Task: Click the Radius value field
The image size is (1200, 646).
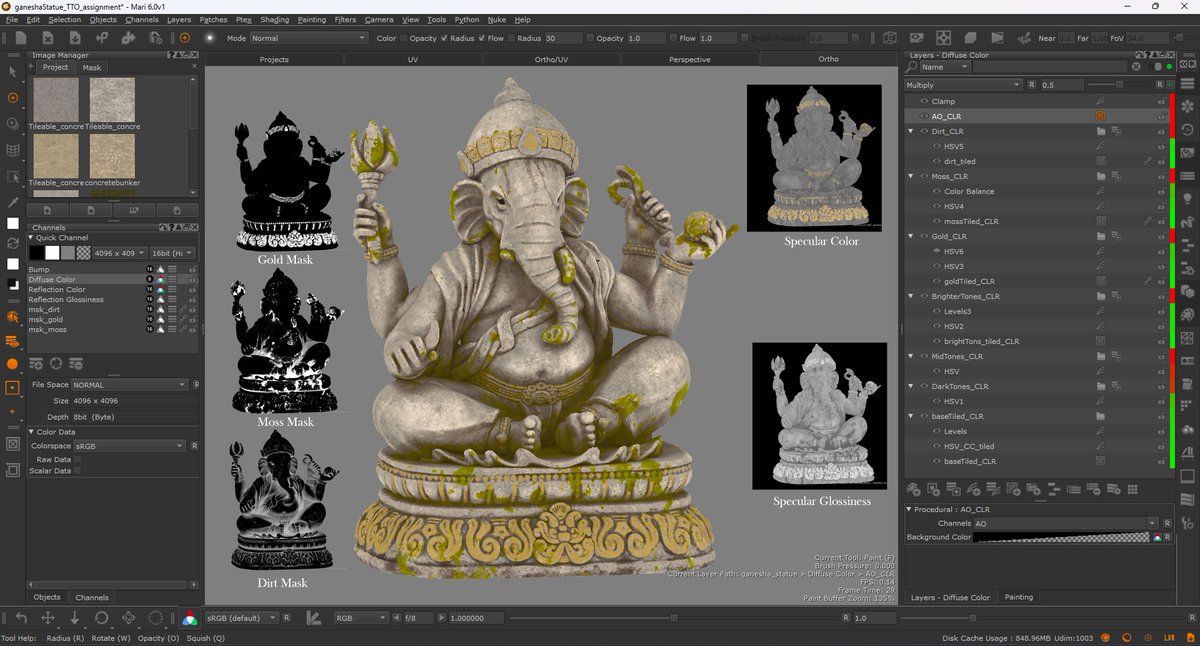Action: pyautogui.click(x=563, y=38)
